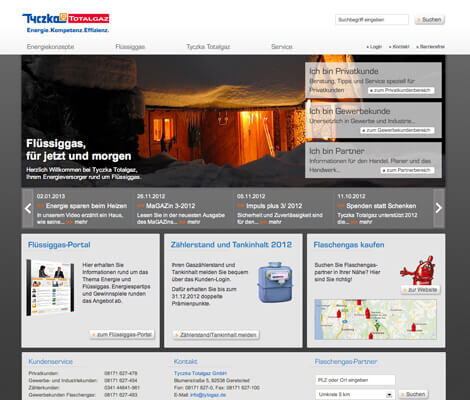Screen dimensions: 470x400
Task: Focus the Suchbegriff eingeben search field
Action: [x=372, y=20]
